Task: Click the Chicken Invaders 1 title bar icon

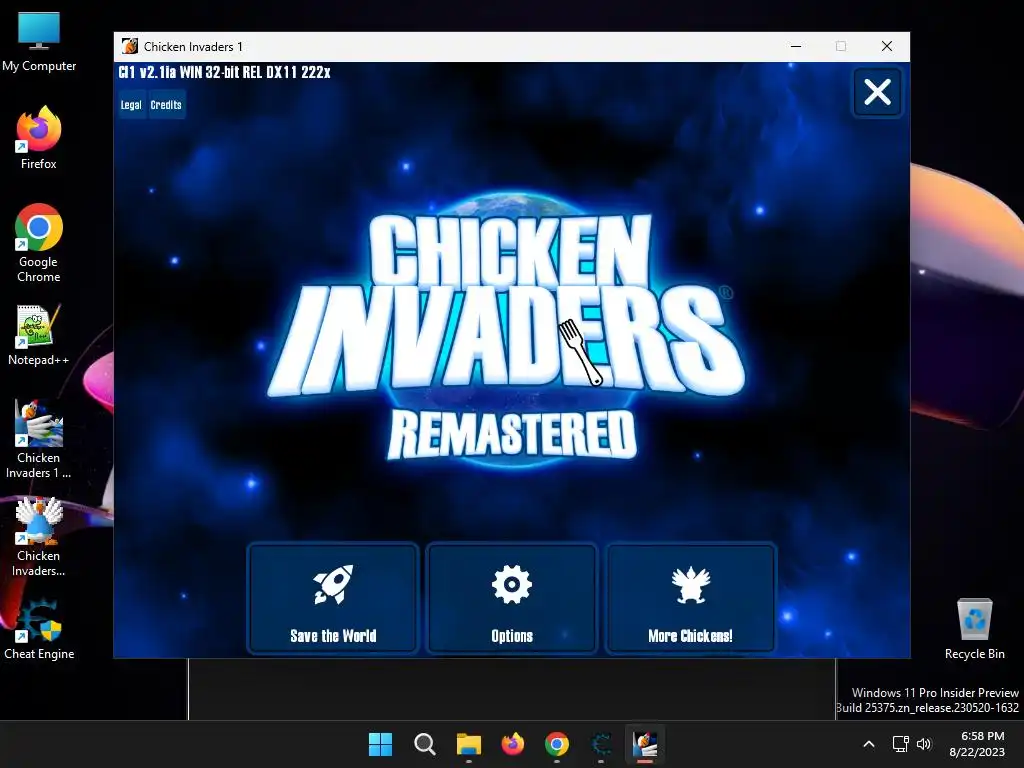Action: click(129, 46)
